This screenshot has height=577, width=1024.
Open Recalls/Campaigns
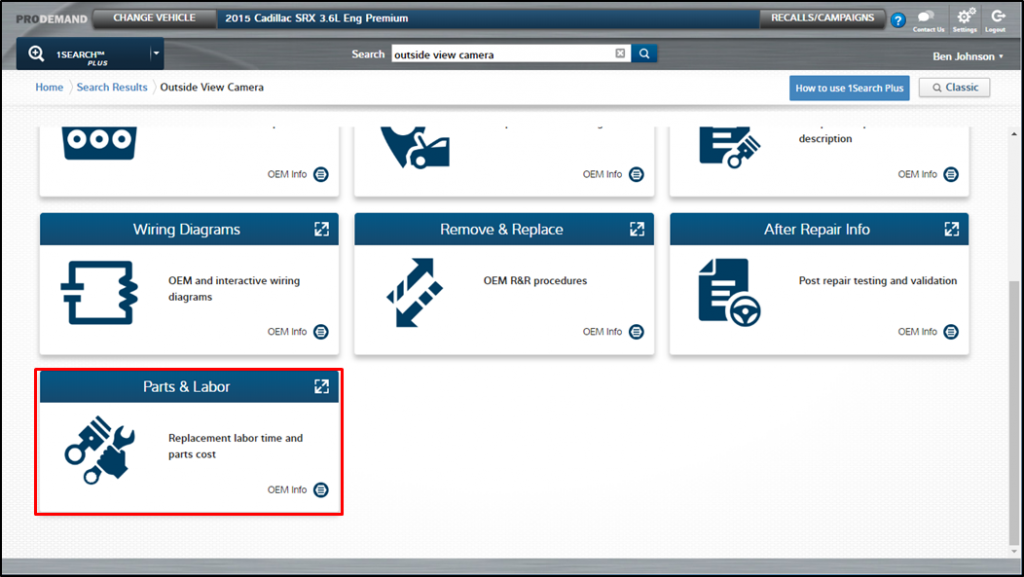[822, 18]
